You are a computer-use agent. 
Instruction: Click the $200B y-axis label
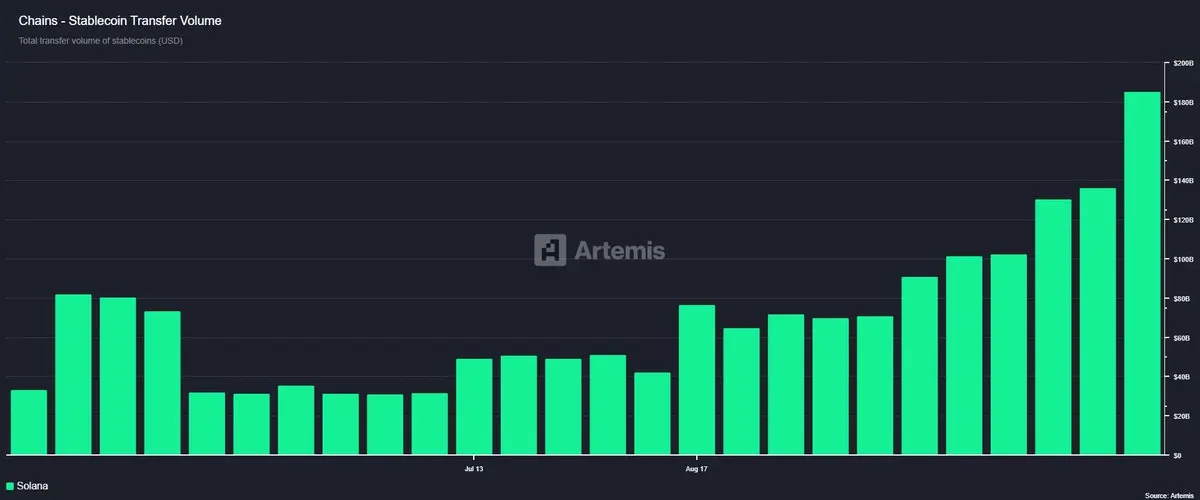click(x=1182, y=64)
